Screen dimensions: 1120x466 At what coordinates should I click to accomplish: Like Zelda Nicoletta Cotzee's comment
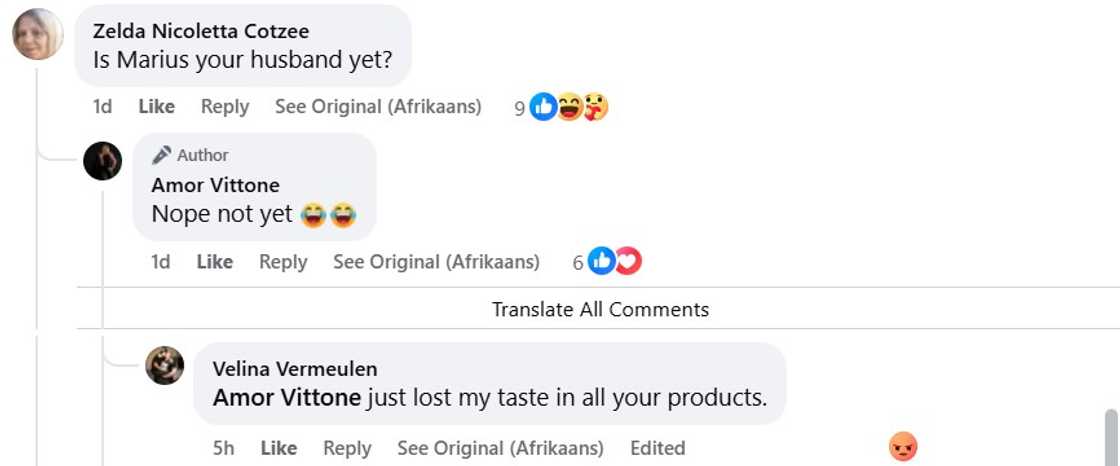(x=156, y=107)
